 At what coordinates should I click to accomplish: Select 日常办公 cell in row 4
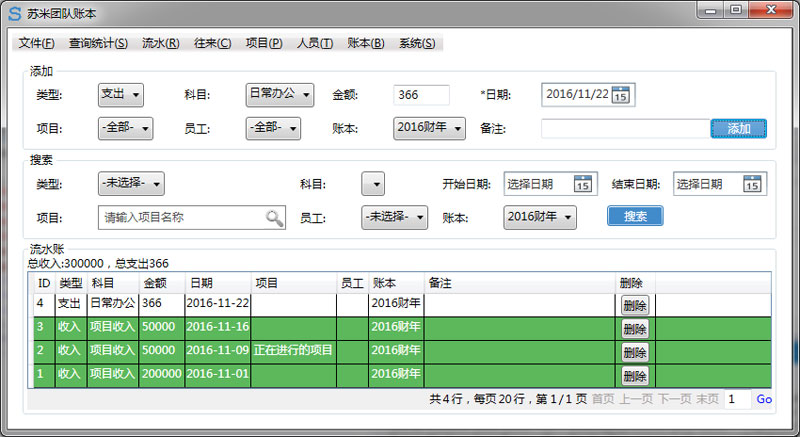pyautogui.click(x=113, y=303)
